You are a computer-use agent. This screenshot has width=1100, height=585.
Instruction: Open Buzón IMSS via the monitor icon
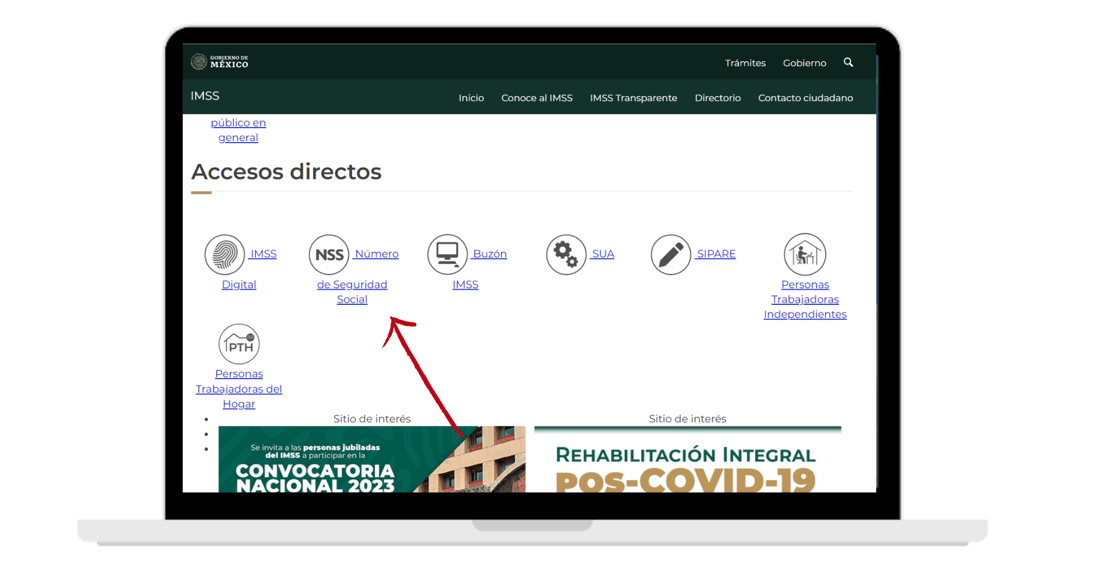tap(448, 253)
